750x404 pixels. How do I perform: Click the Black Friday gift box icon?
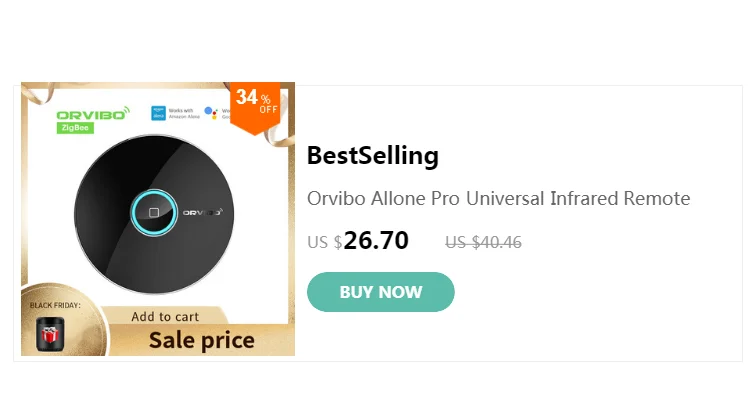50,334
